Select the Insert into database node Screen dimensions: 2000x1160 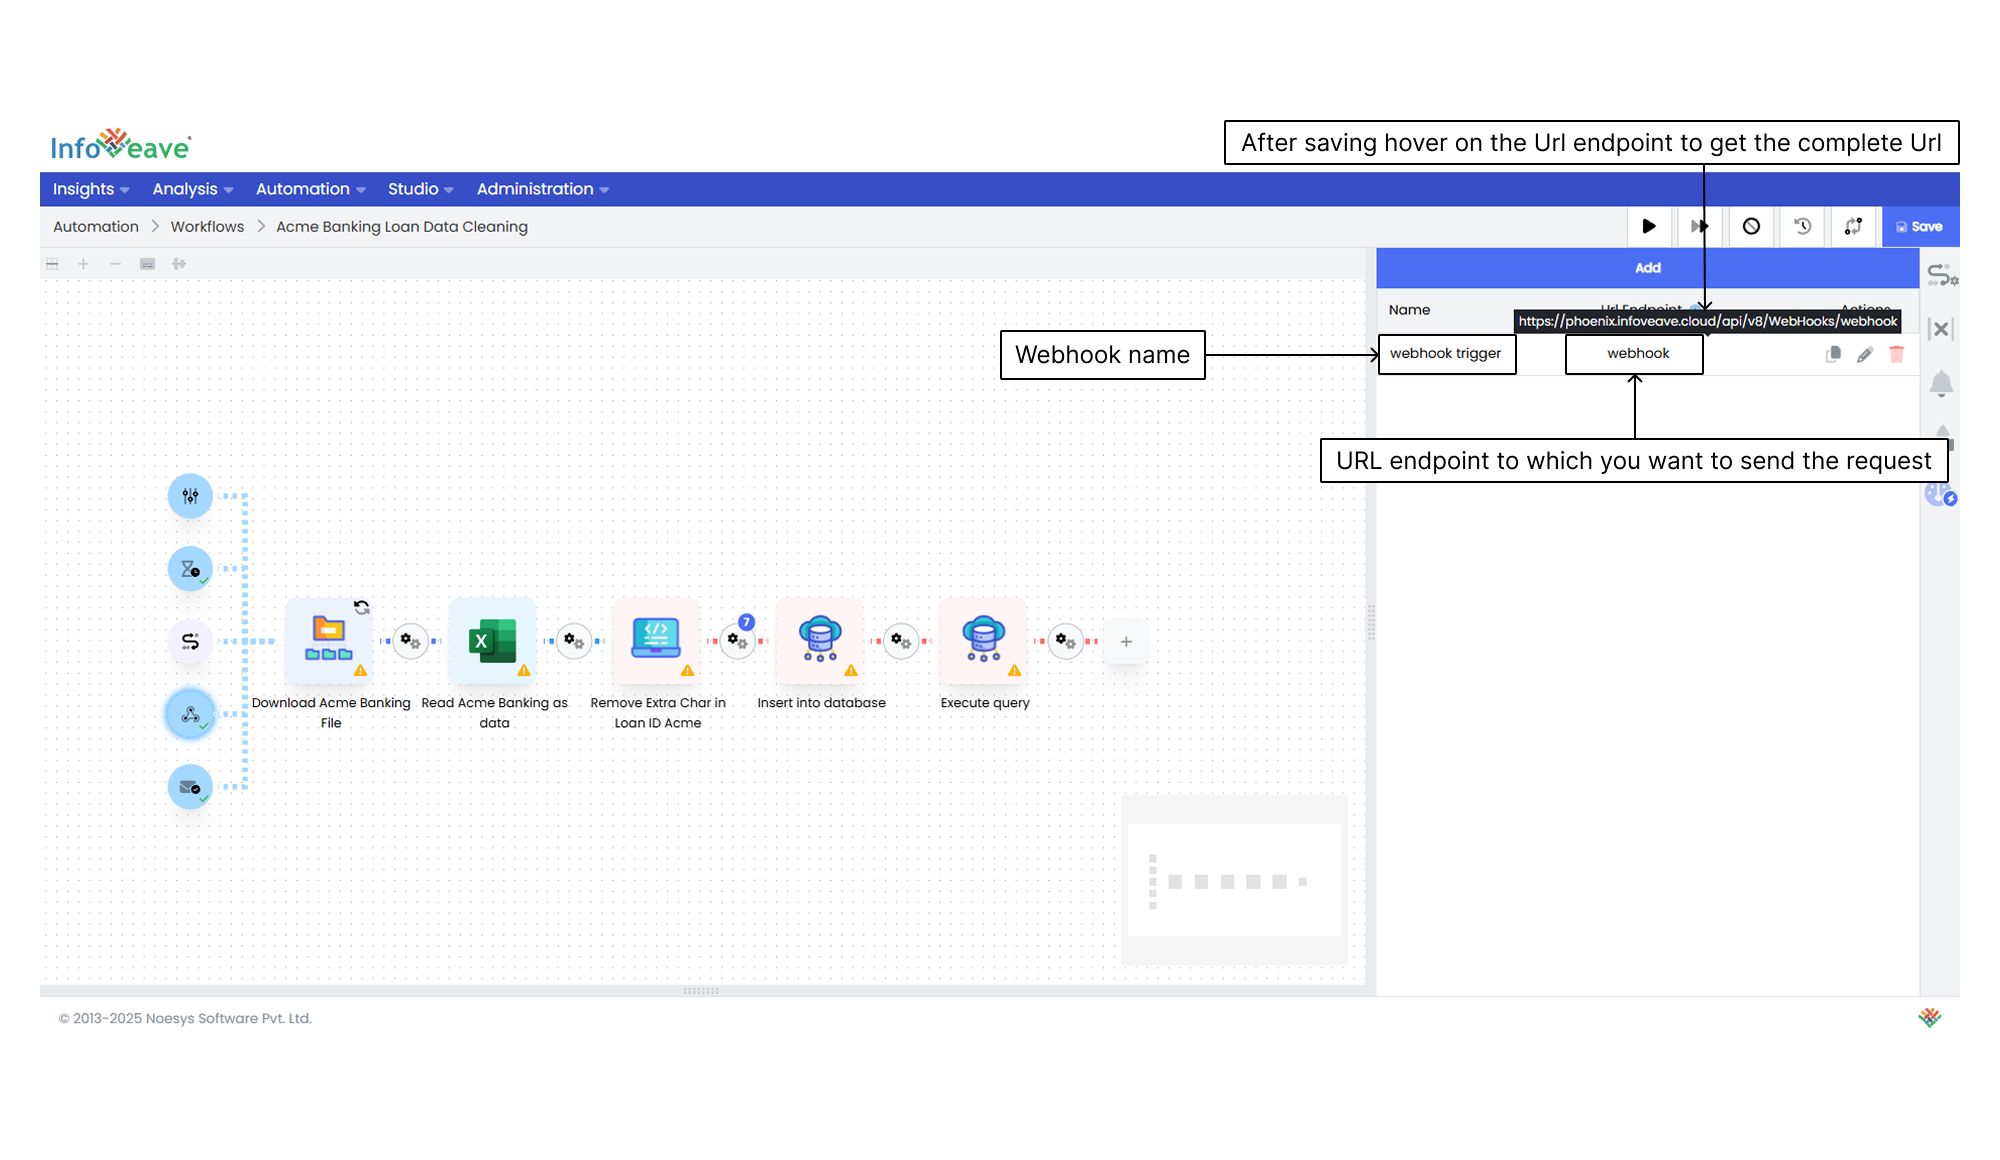point(820,641)
